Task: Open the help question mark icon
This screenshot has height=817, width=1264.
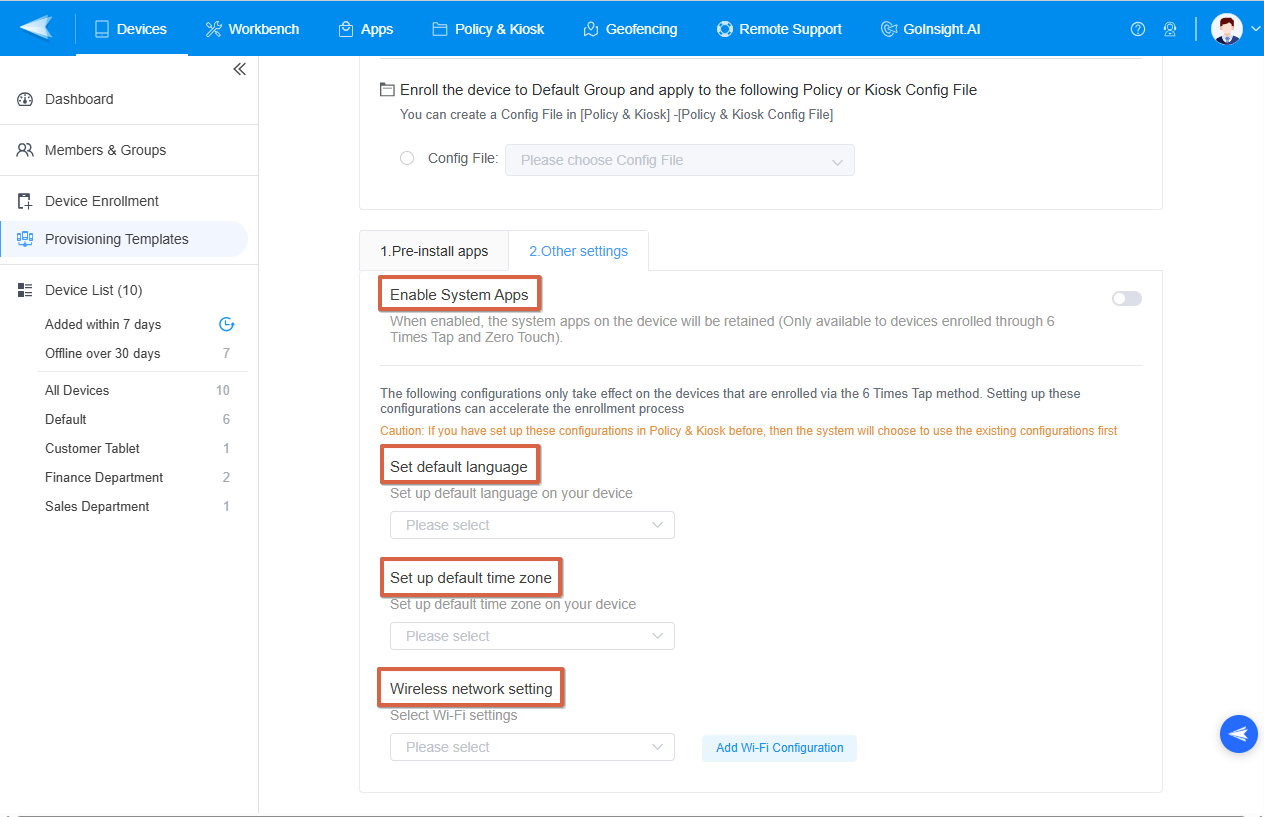Action: click(1137, 29)
